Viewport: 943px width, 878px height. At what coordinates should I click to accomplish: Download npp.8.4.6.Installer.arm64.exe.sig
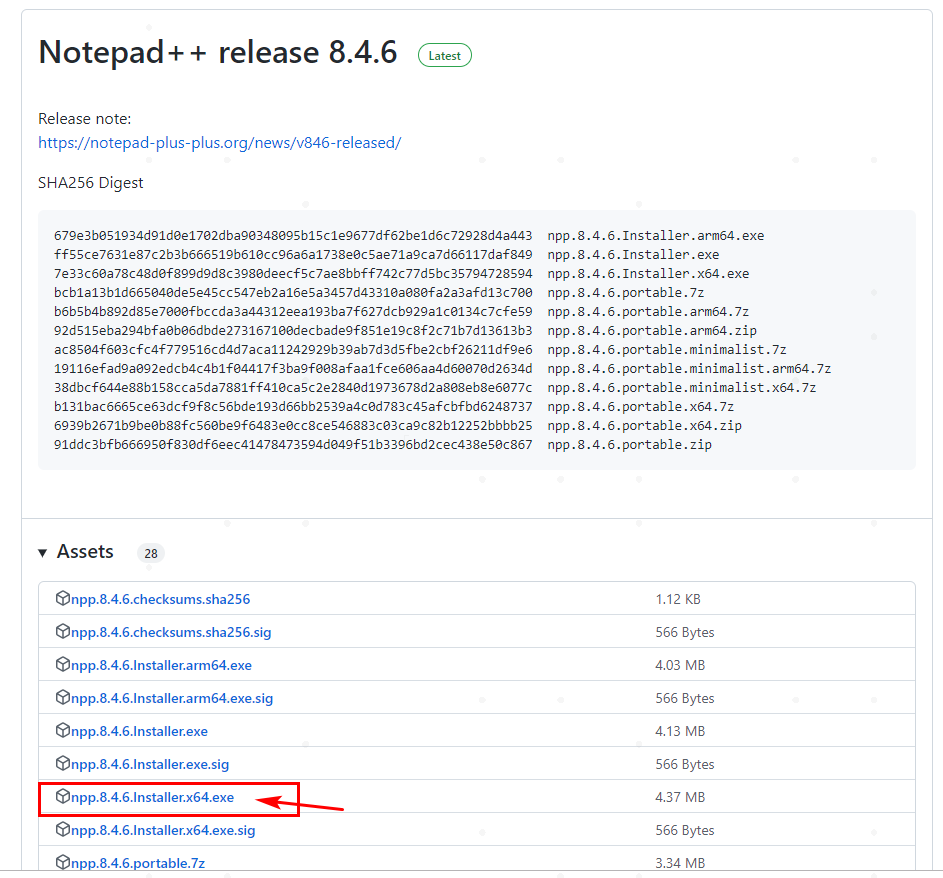coord(172,699)
